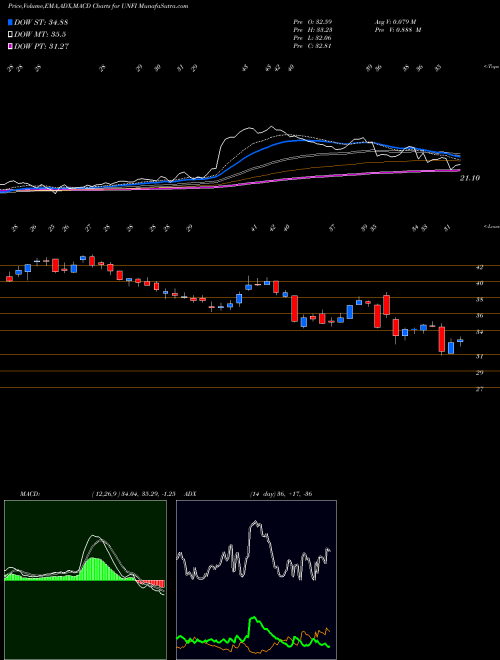Click the 42 price axis label

click(479, 267)
